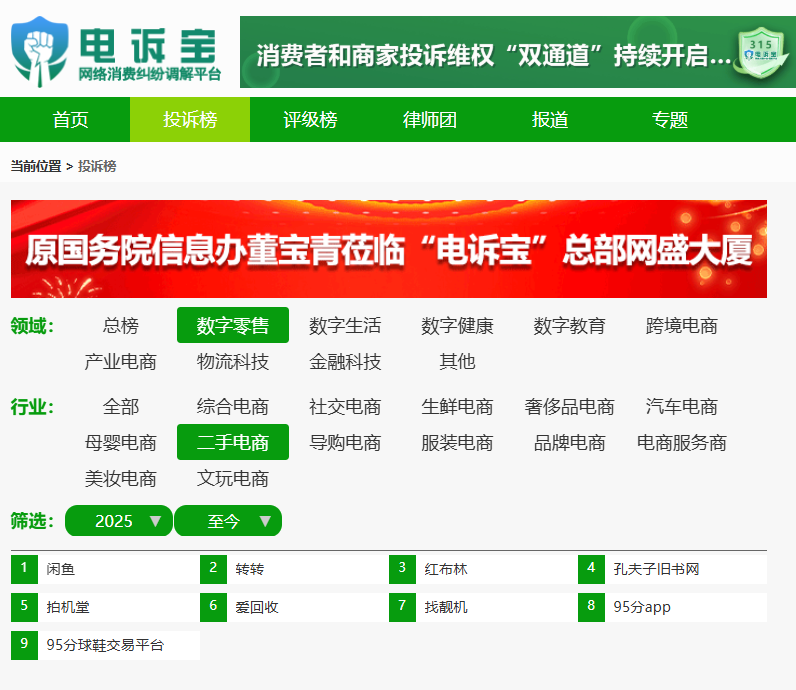Choose 美妆电商 industry filter
The width and height of the screenshot is (796, 690).
click(121, 479)
